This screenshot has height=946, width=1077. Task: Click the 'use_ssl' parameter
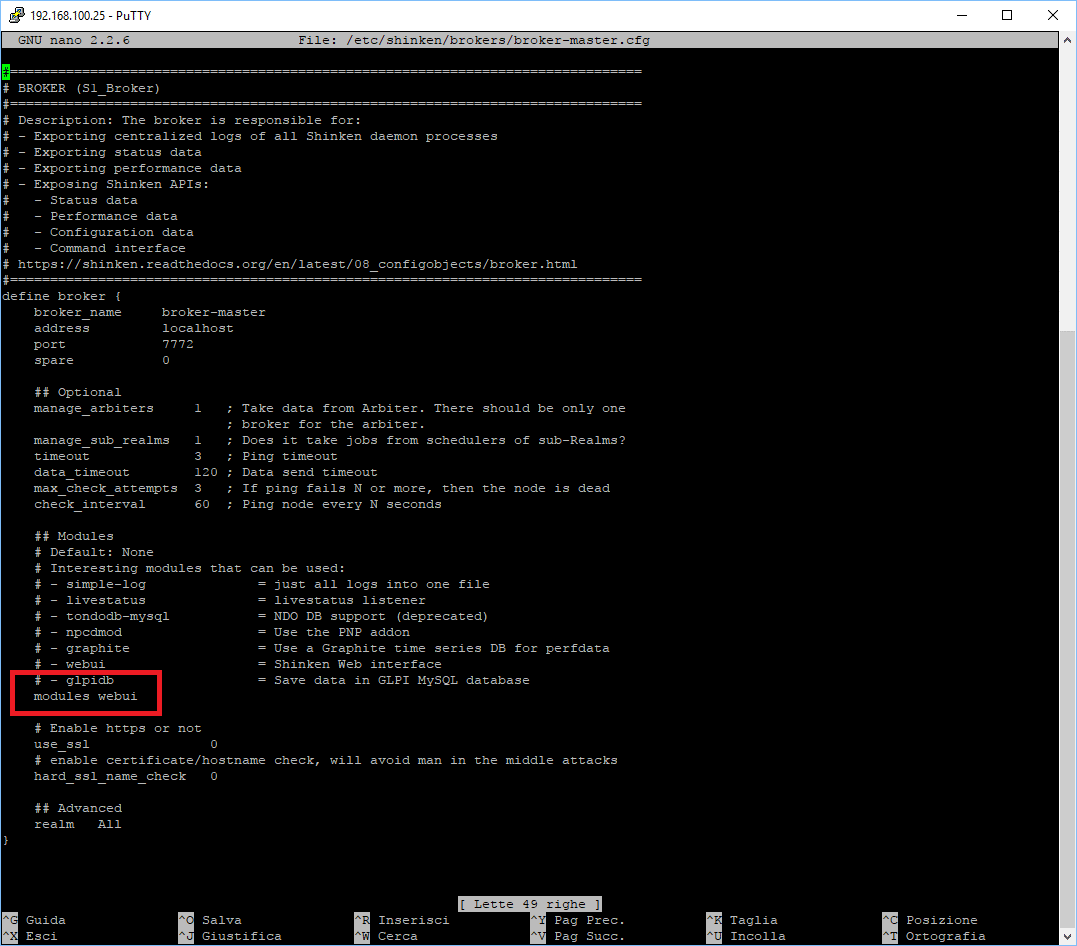tap(62, 744)
